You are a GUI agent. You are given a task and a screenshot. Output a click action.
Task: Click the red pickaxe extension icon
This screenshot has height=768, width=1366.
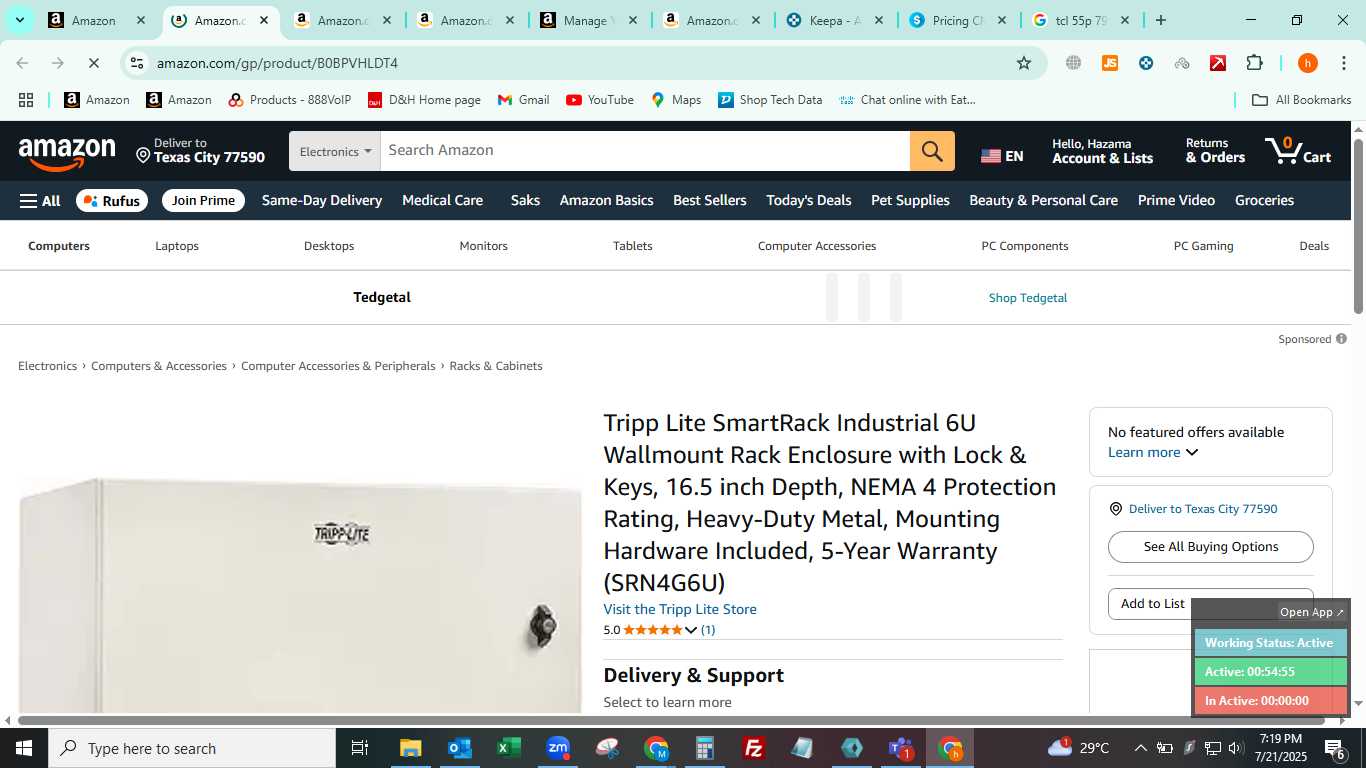[x=1218, y=63]
